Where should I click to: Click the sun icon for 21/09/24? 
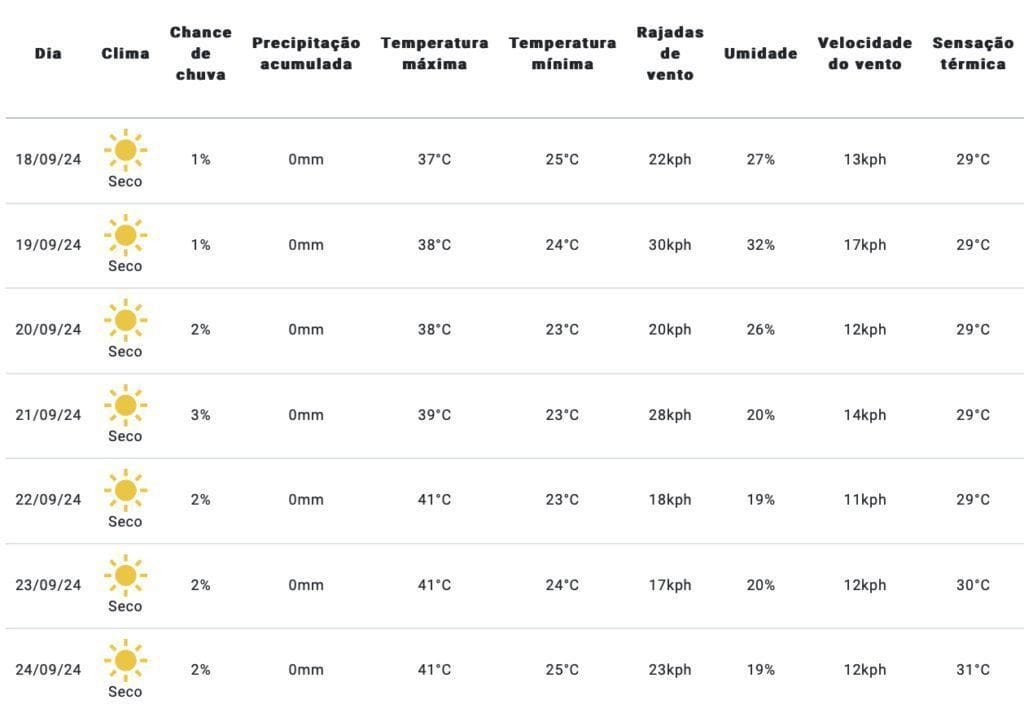125,406
